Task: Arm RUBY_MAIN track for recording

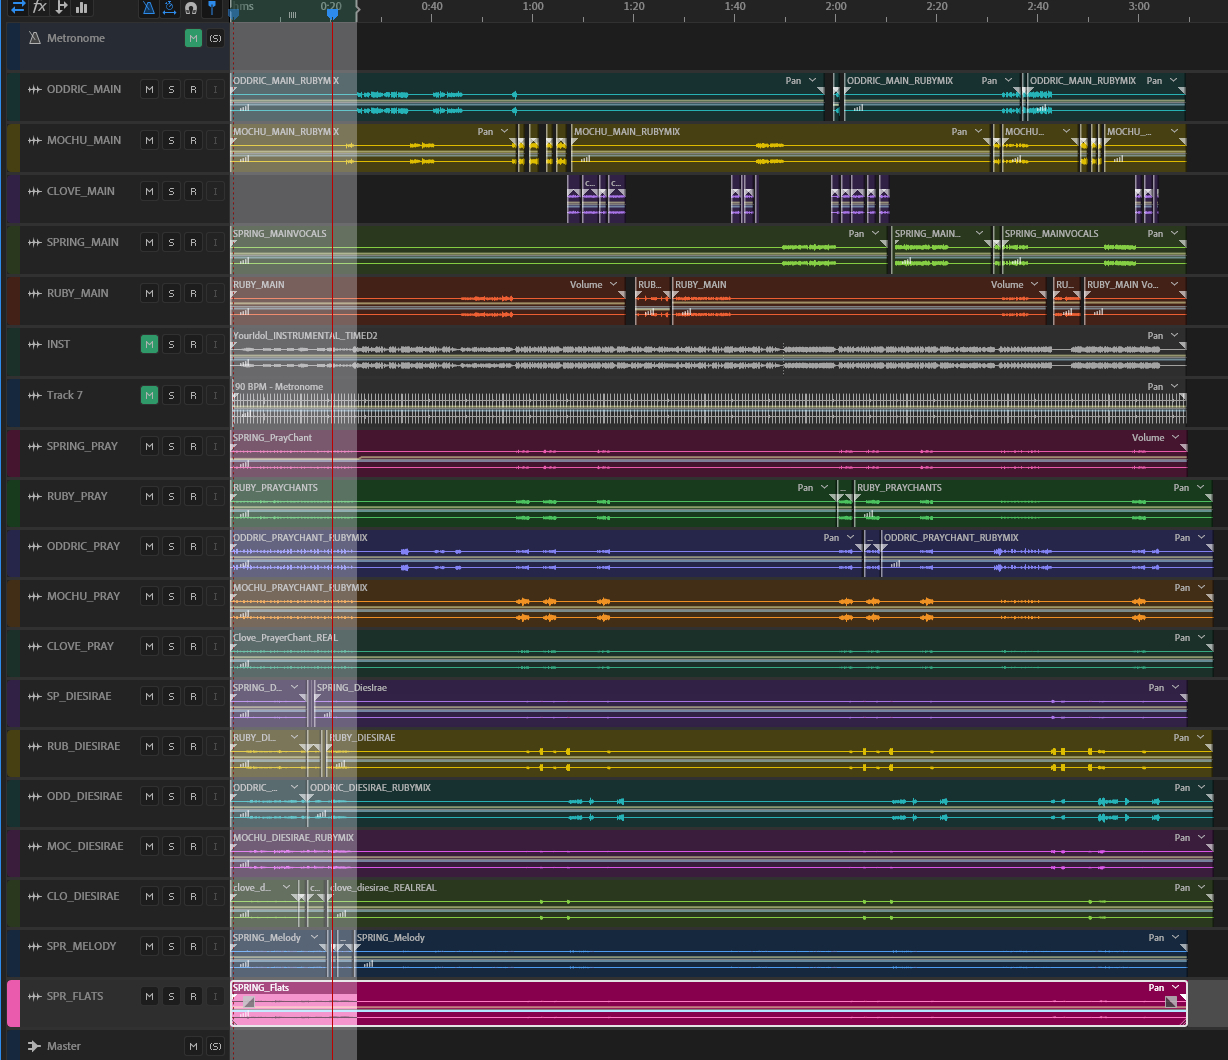Action: point(193,293)
